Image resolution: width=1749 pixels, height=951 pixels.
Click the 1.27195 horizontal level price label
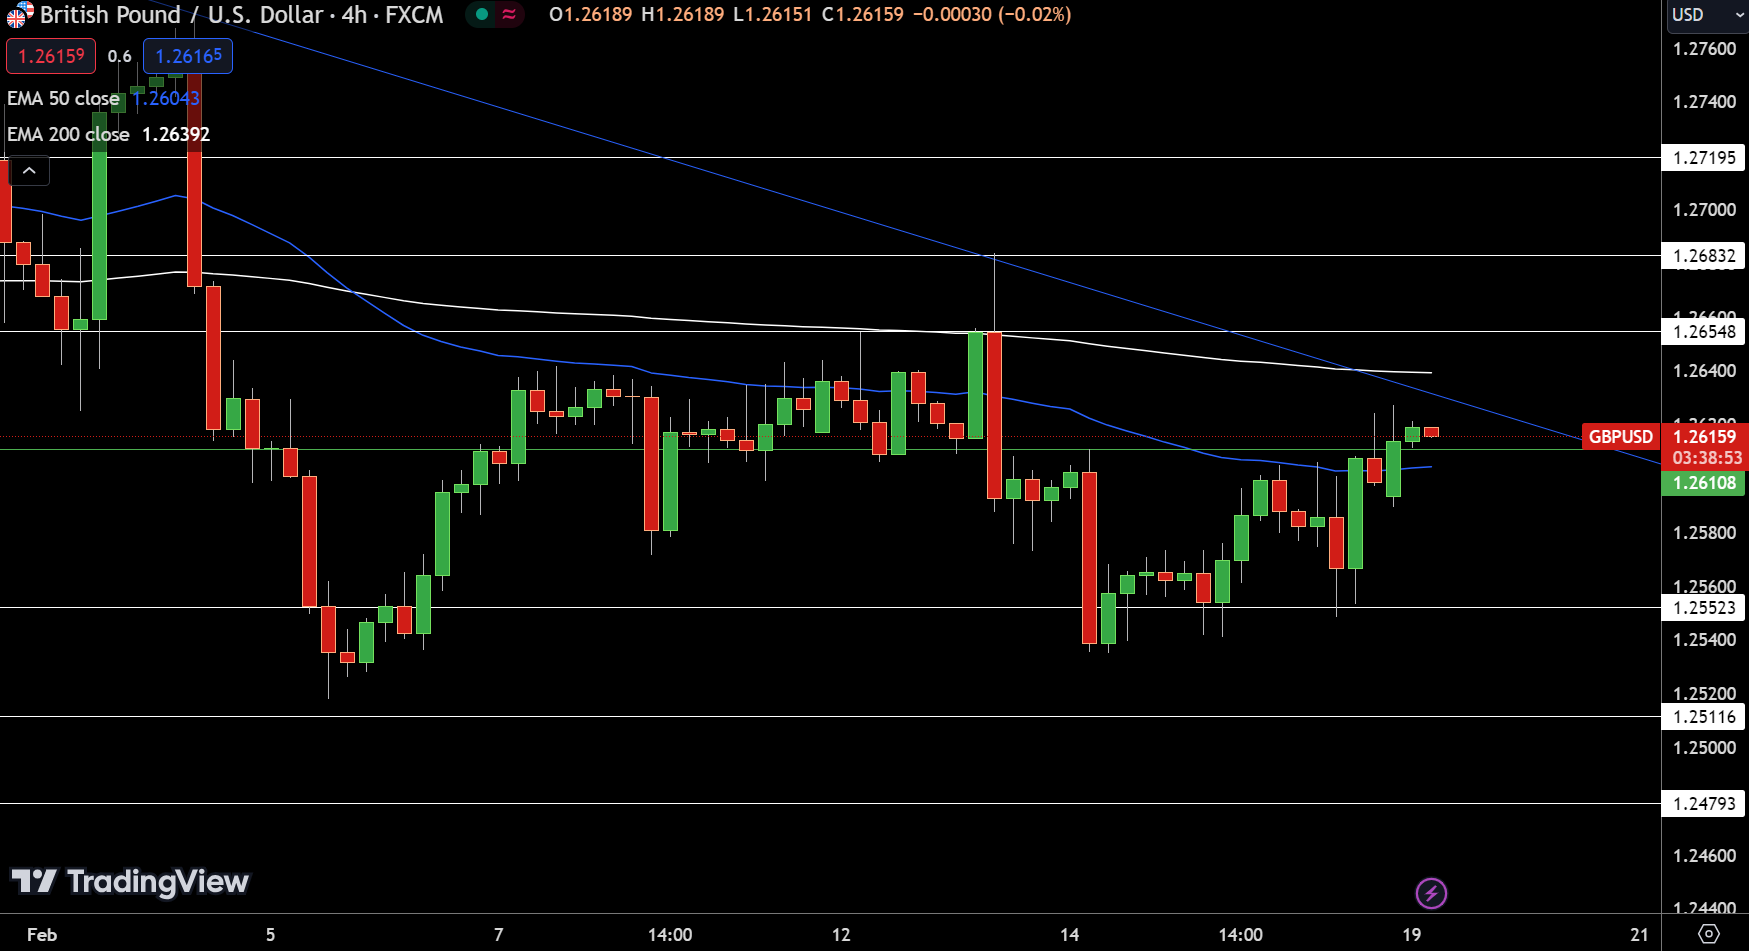[x=1704, y=157]
